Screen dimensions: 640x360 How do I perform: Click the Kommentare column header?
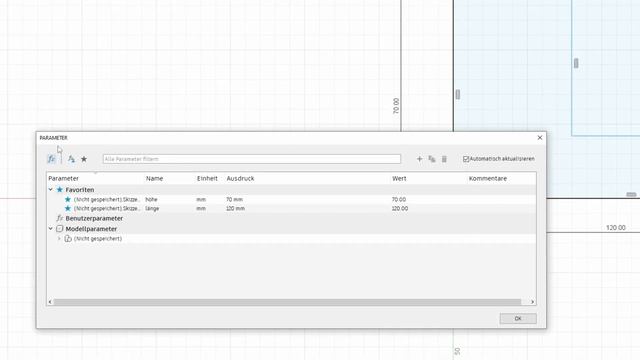[x=488, y=179]
